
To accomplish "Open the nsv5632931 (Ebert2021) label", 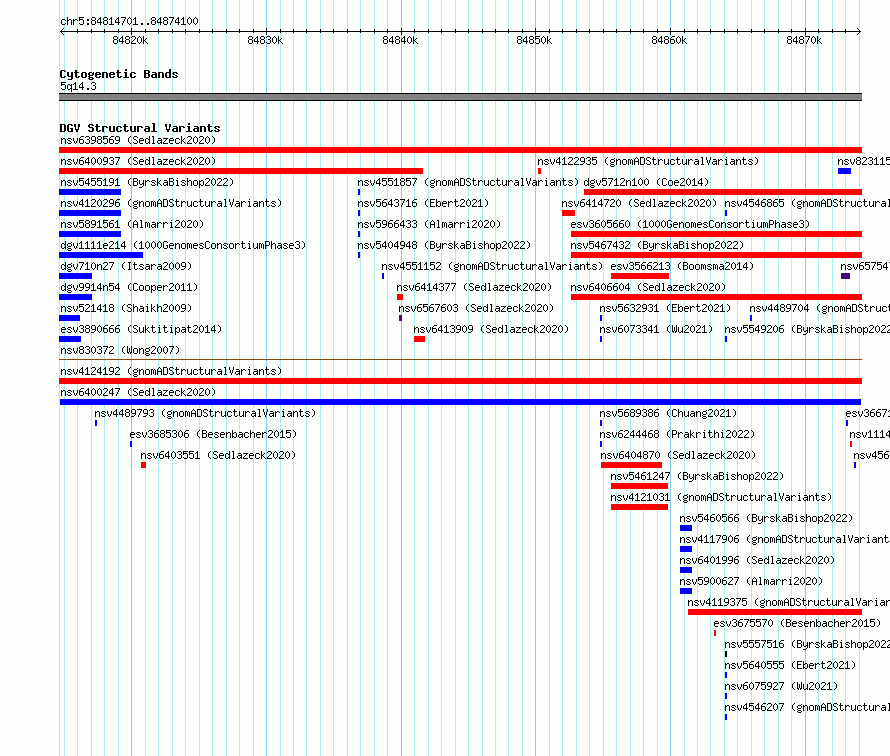I will click(x=665, y=308).
